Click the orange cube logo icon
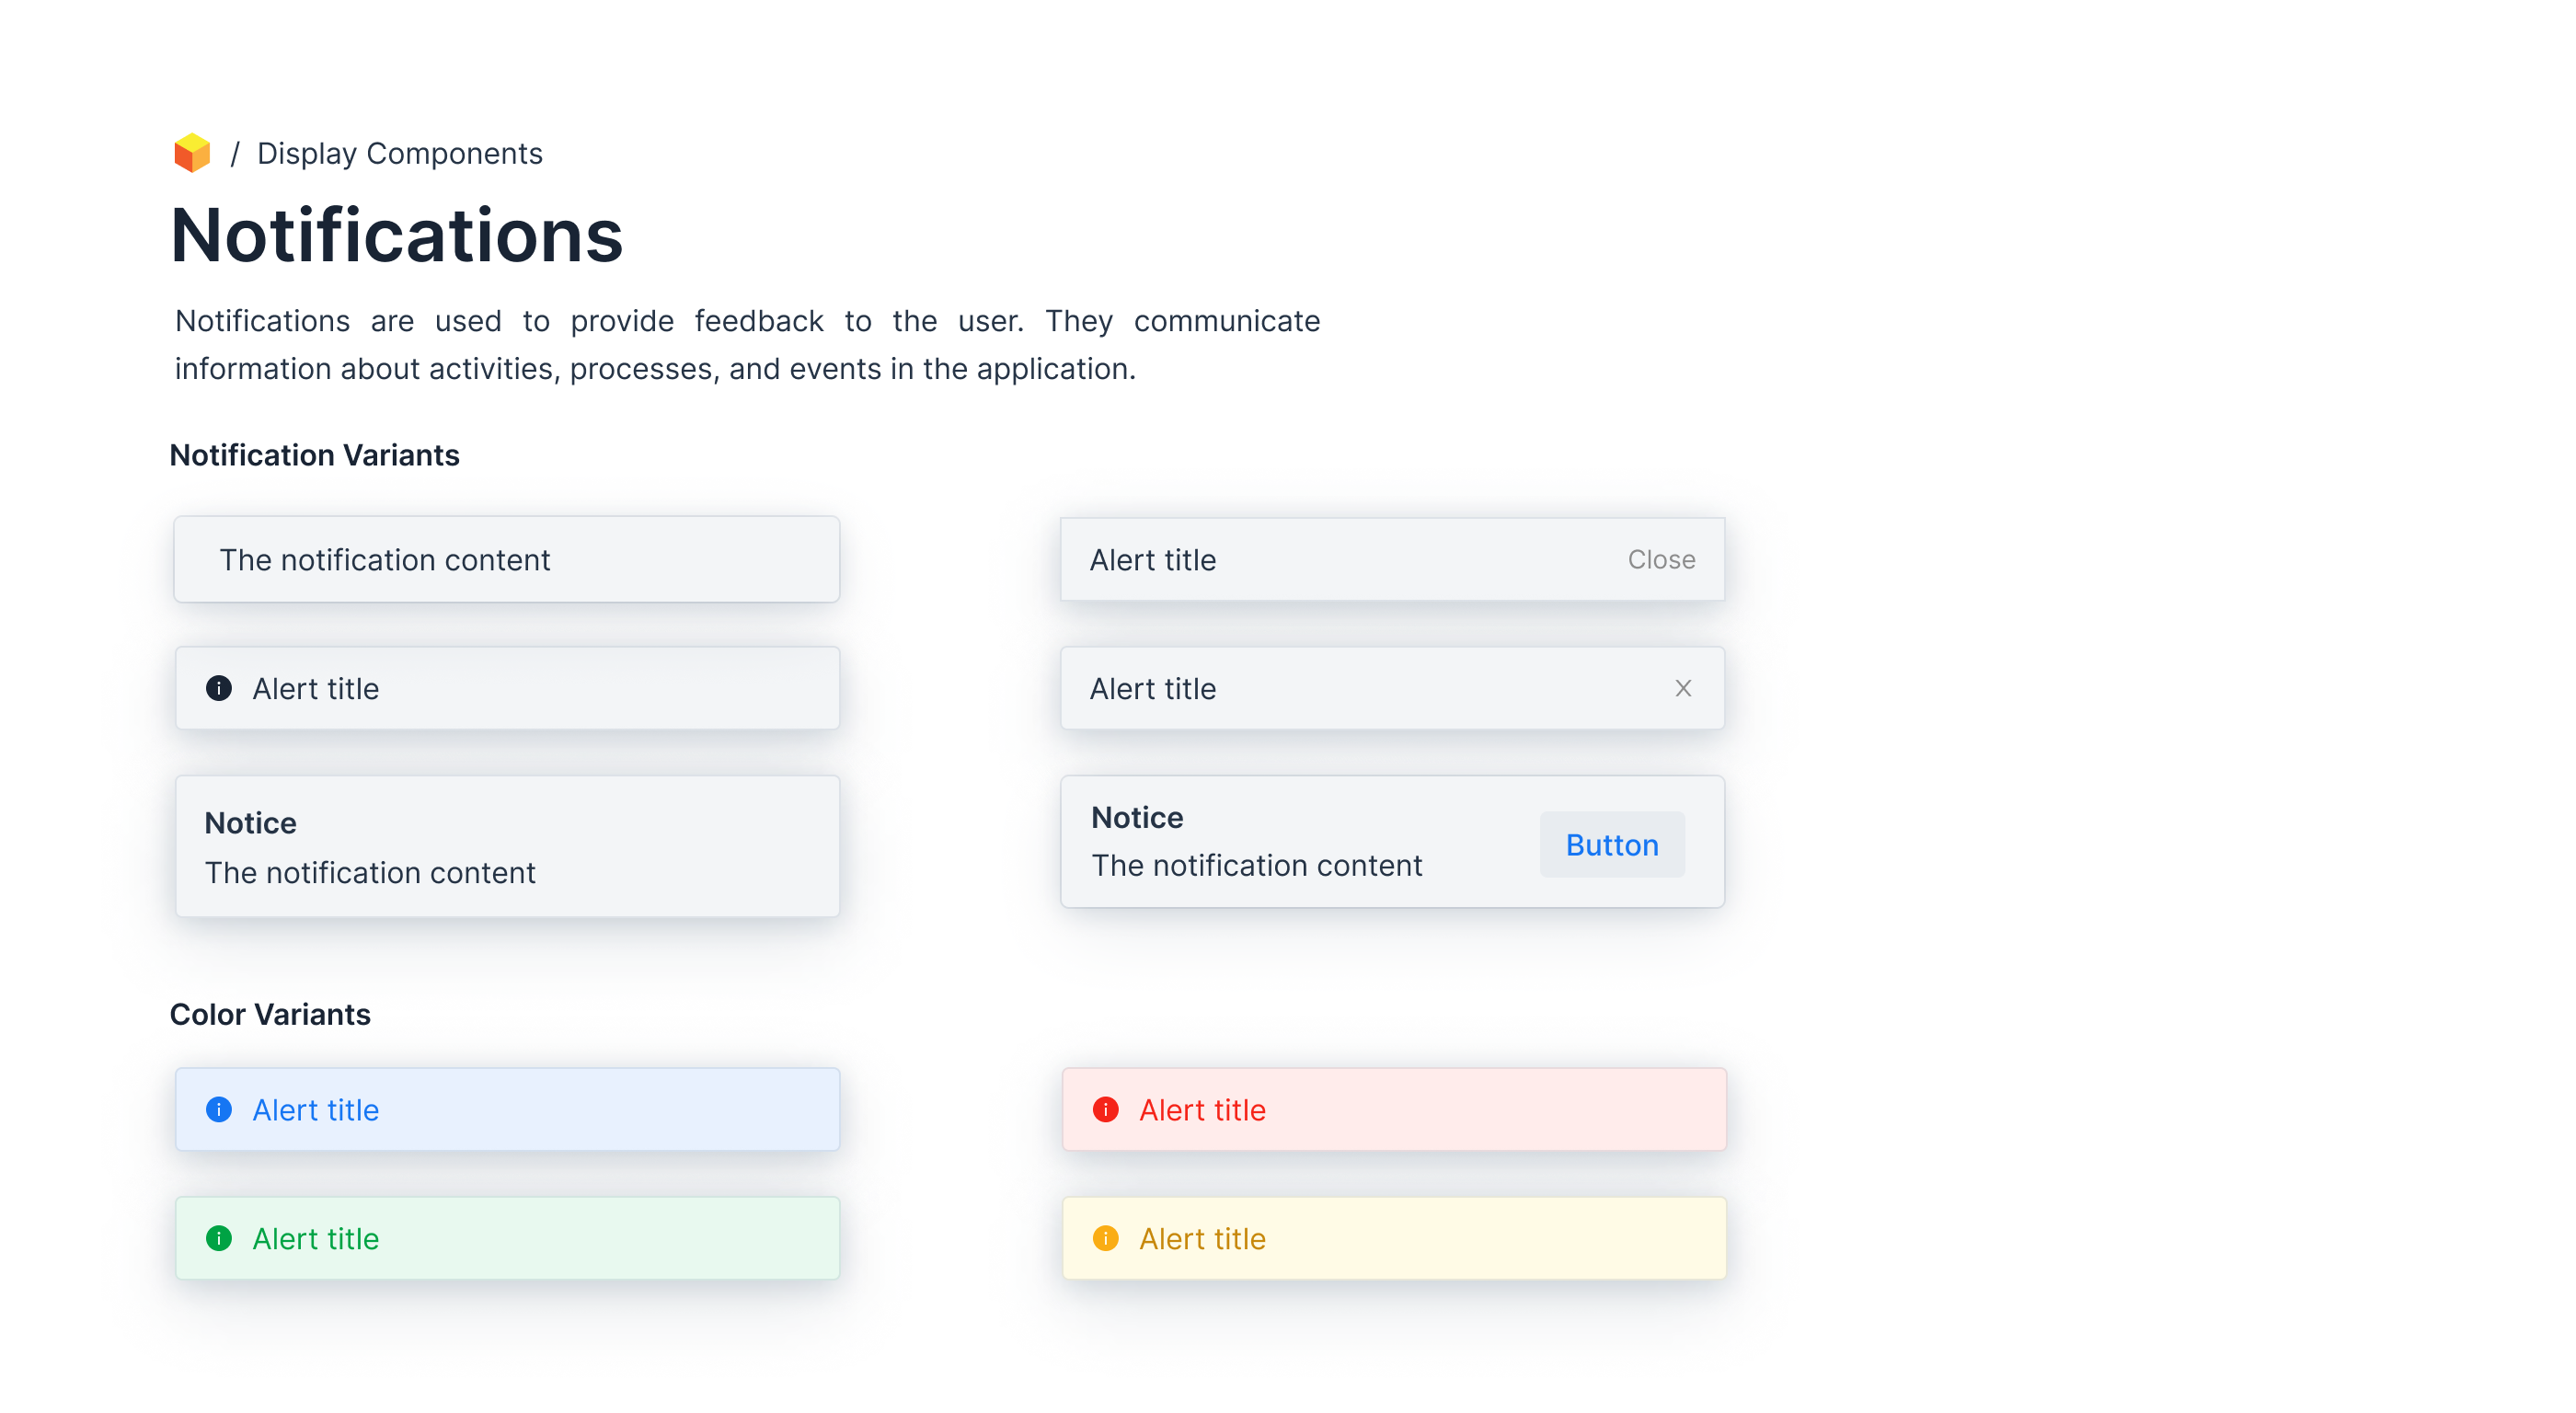Viewport: 2576px width, 1413px height. tap(192, 153)
